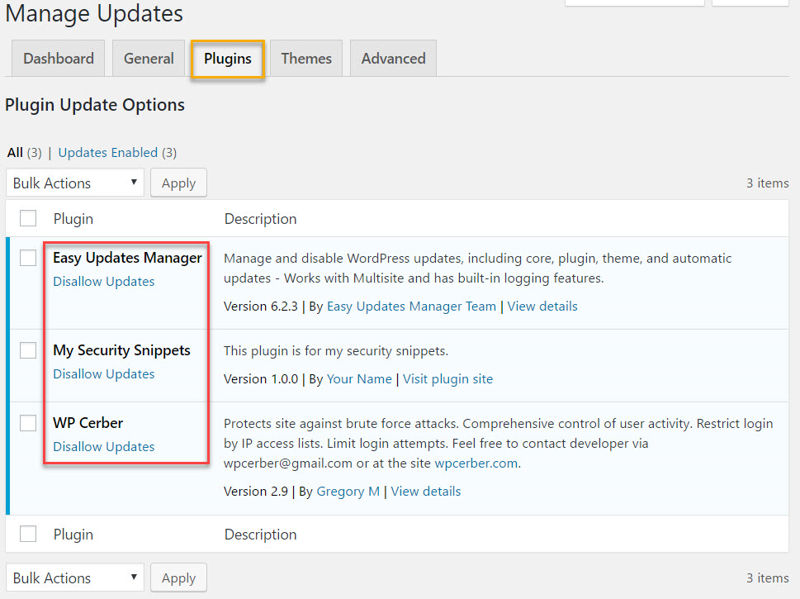Open the bottom Bulk Actions dropdown
Viewport: 800px width, 599px height.
tap(75, 578)
